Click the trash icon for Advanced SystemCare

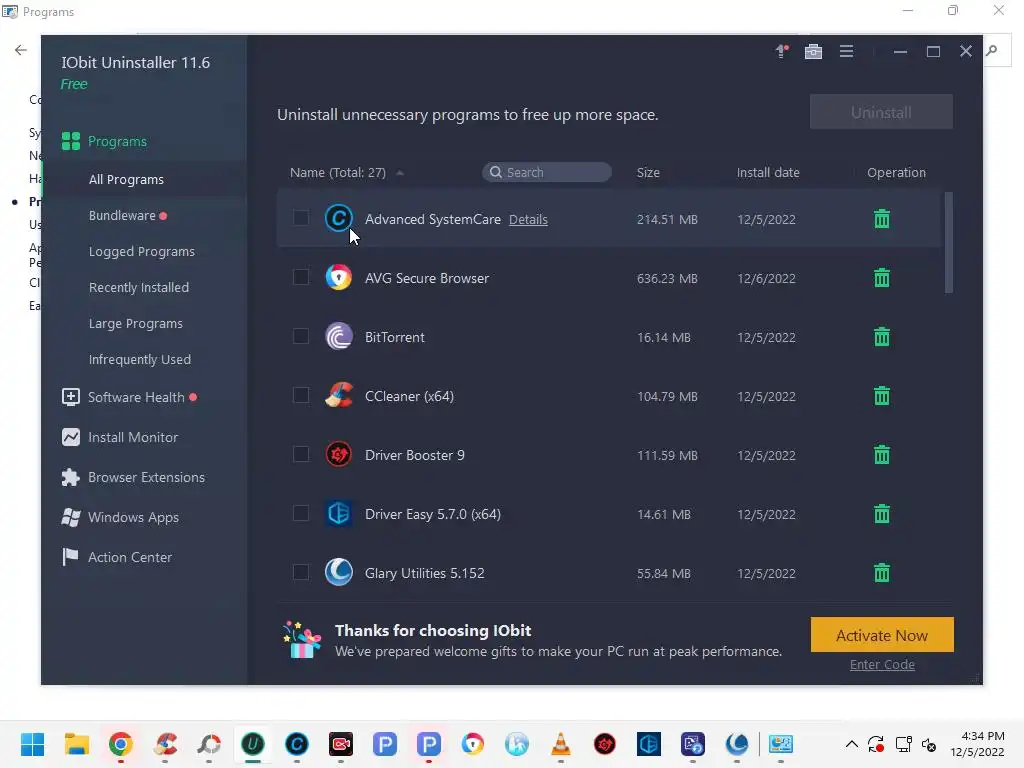(882, 219)
